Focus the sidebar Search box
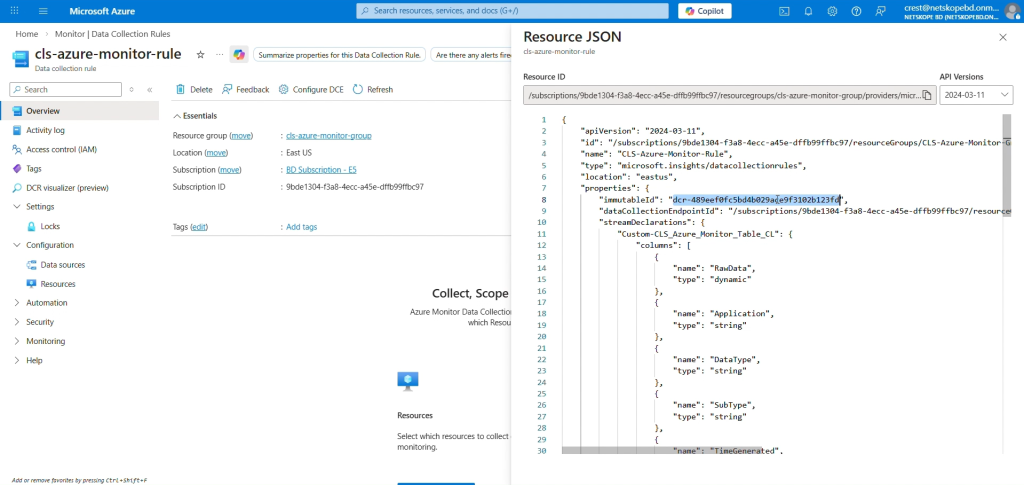 click(65, 89)
